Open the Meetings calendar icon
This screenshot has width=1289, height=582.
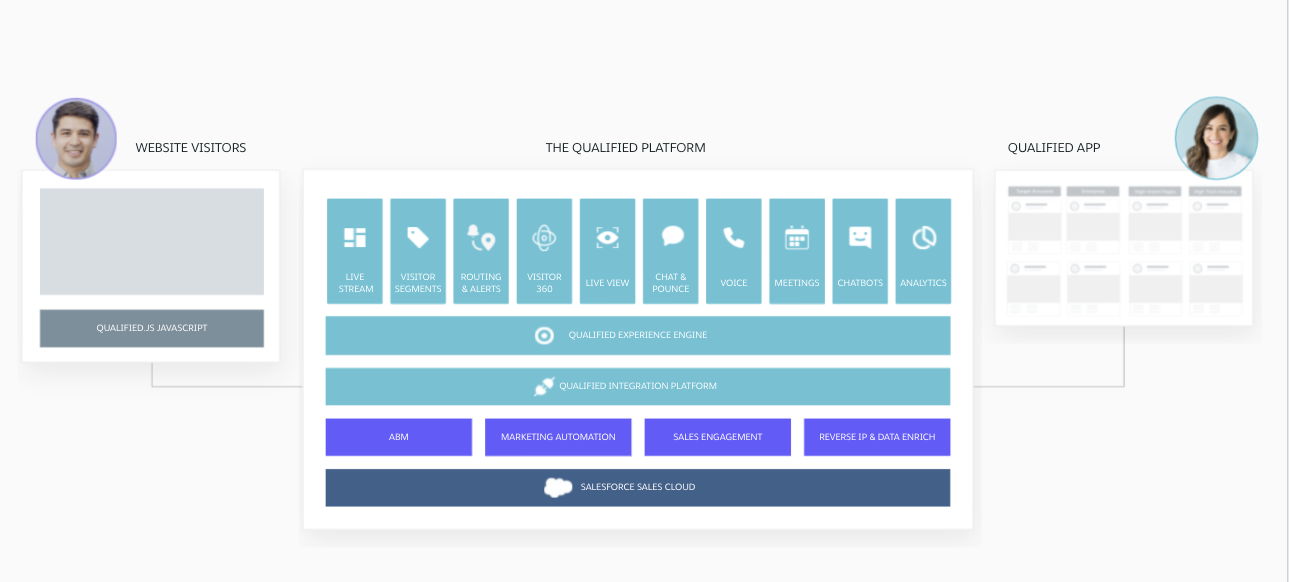[x=797, y=237]
